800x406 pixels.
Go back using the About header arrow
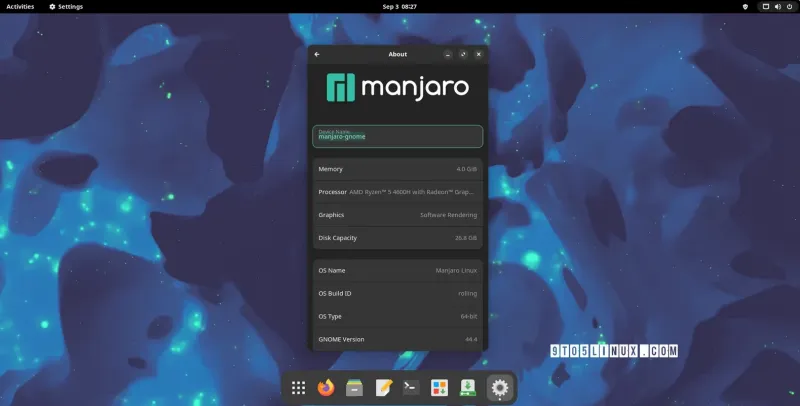[x=317, y=54]
